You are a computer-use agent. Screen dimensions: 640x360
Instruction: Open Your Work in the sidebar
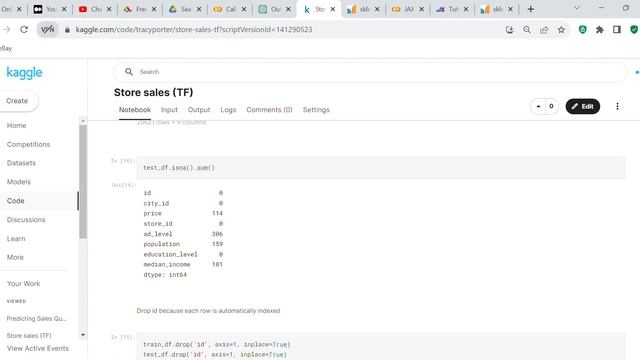click(23, 283)
